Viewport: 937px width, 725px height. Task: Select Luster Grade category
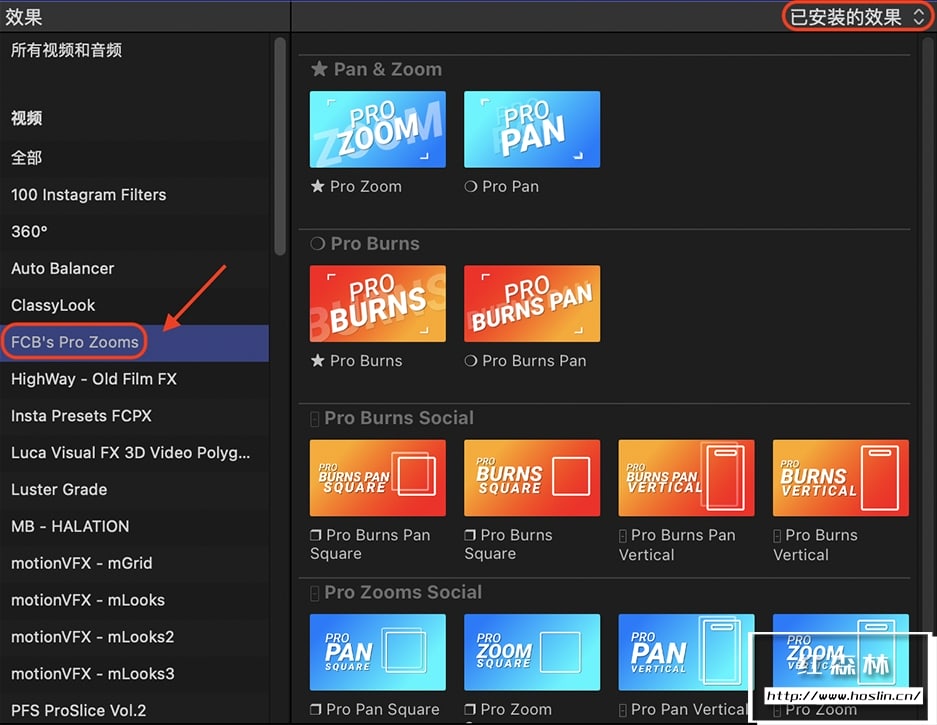[134, 490]
